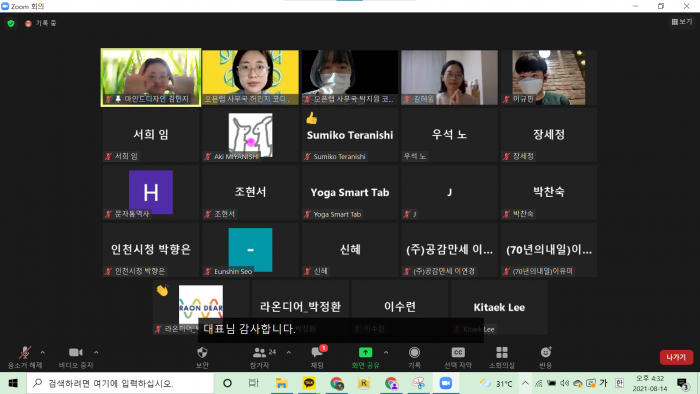Toggle the 한 Korean input mode indicator
Screen dimensions: 700x394
pos(619,383)
